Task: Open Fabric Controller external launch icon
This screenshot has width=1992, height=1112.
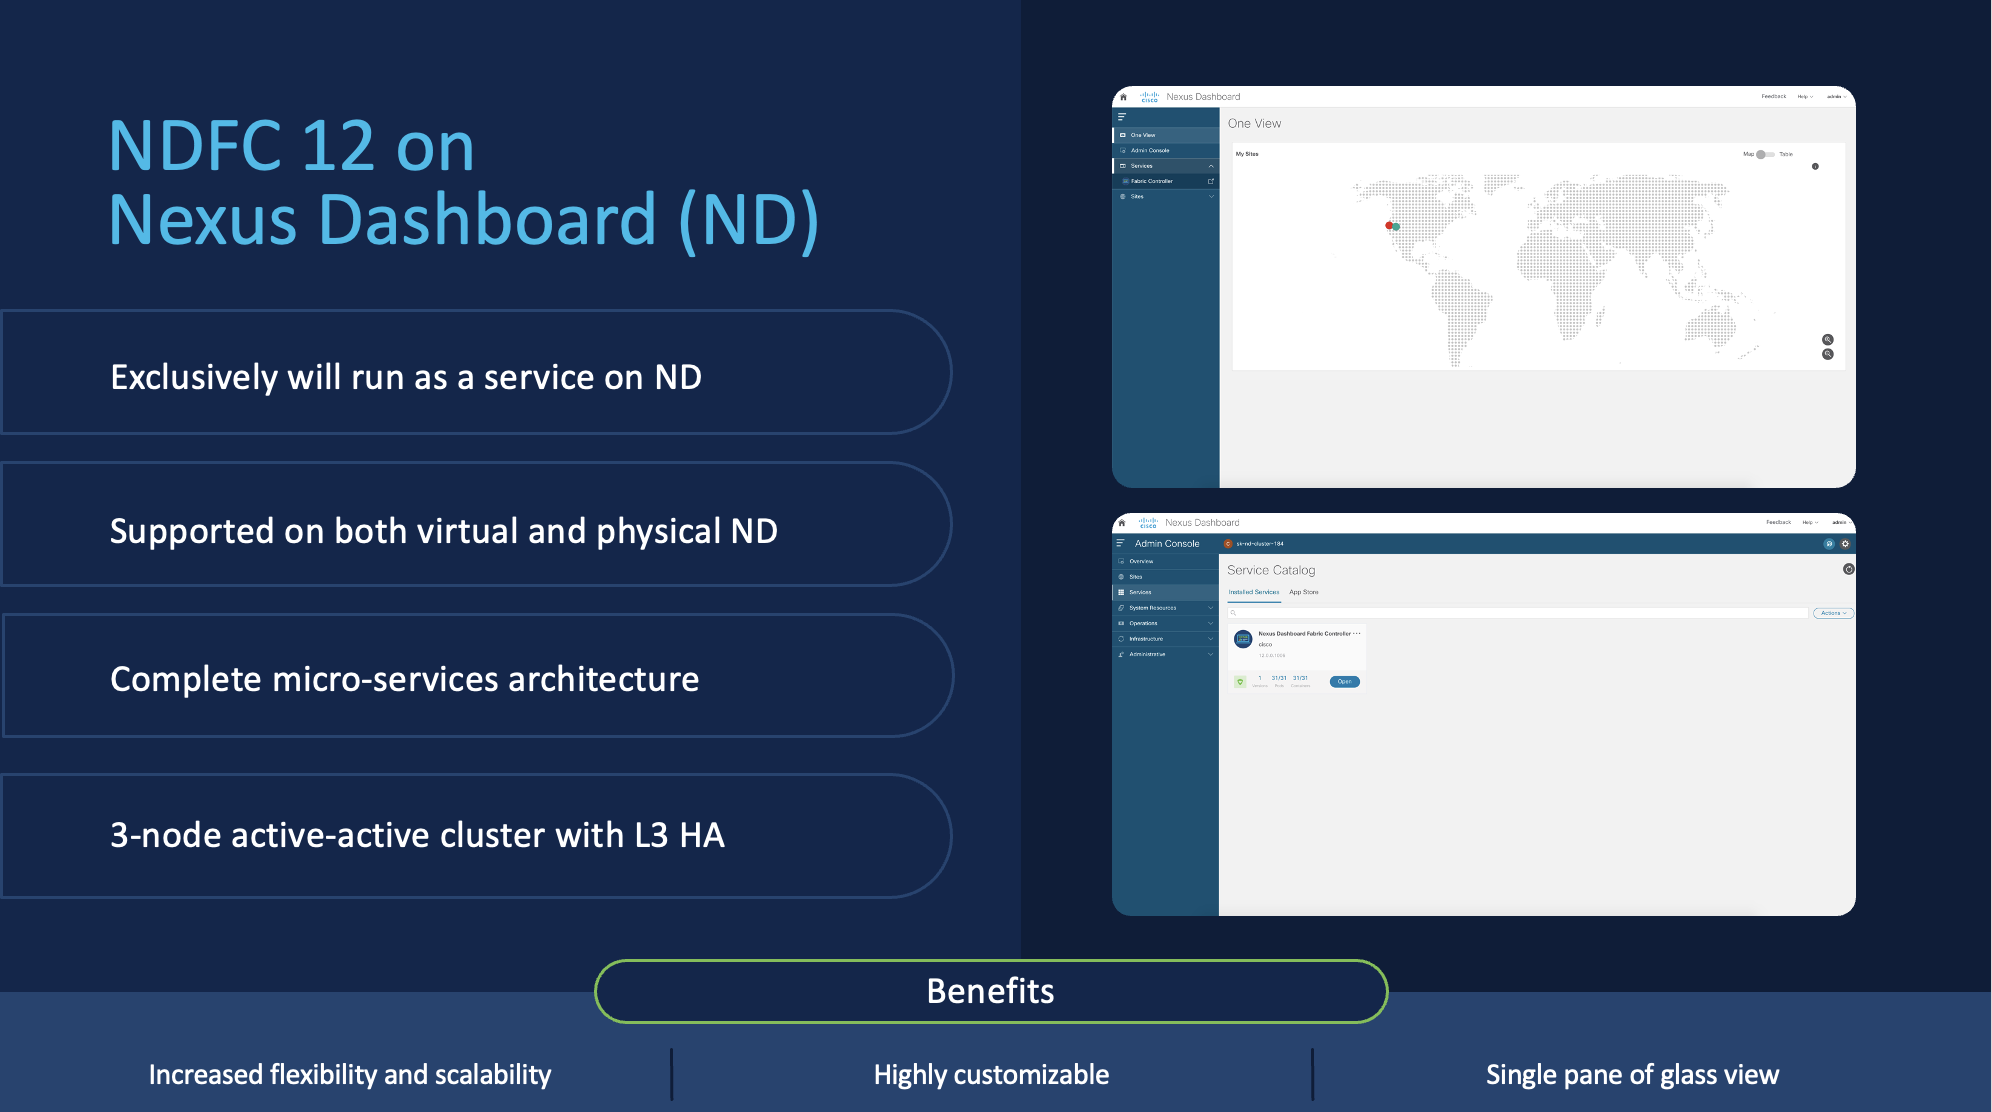Action: (x=1210, y=181)
